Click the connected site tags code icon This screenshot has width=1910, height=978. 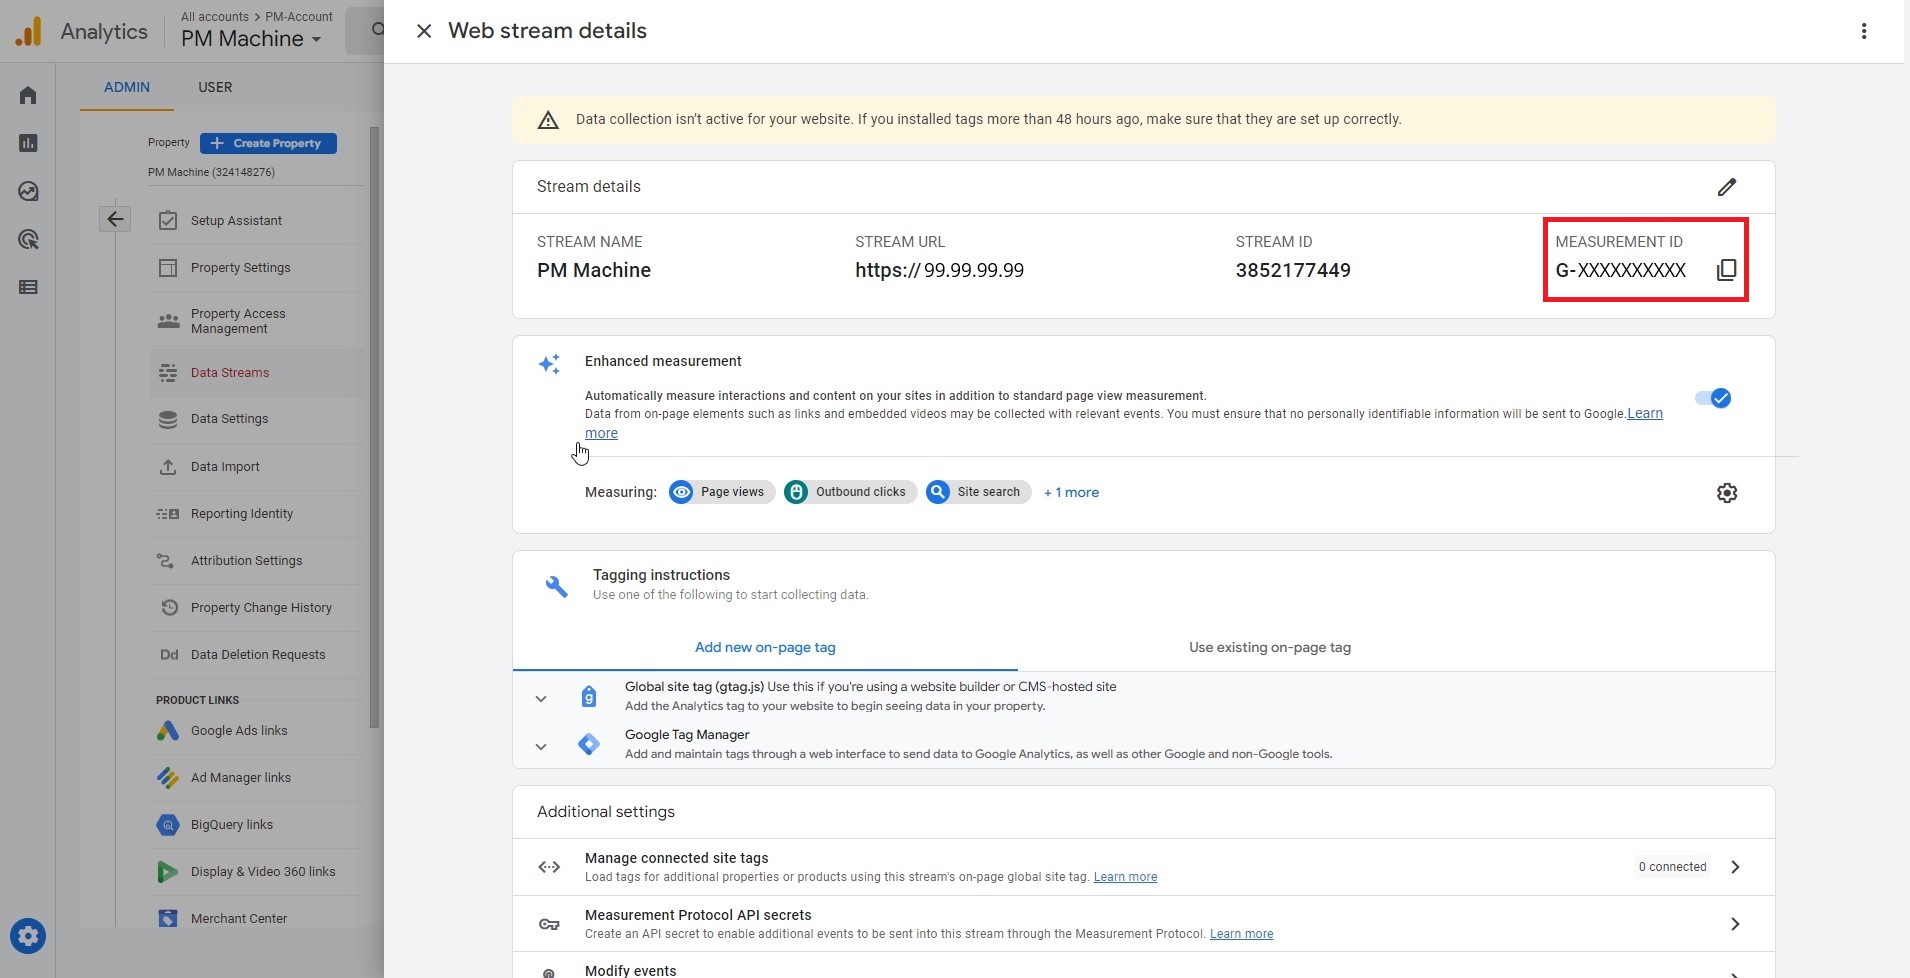click(549, 867)
